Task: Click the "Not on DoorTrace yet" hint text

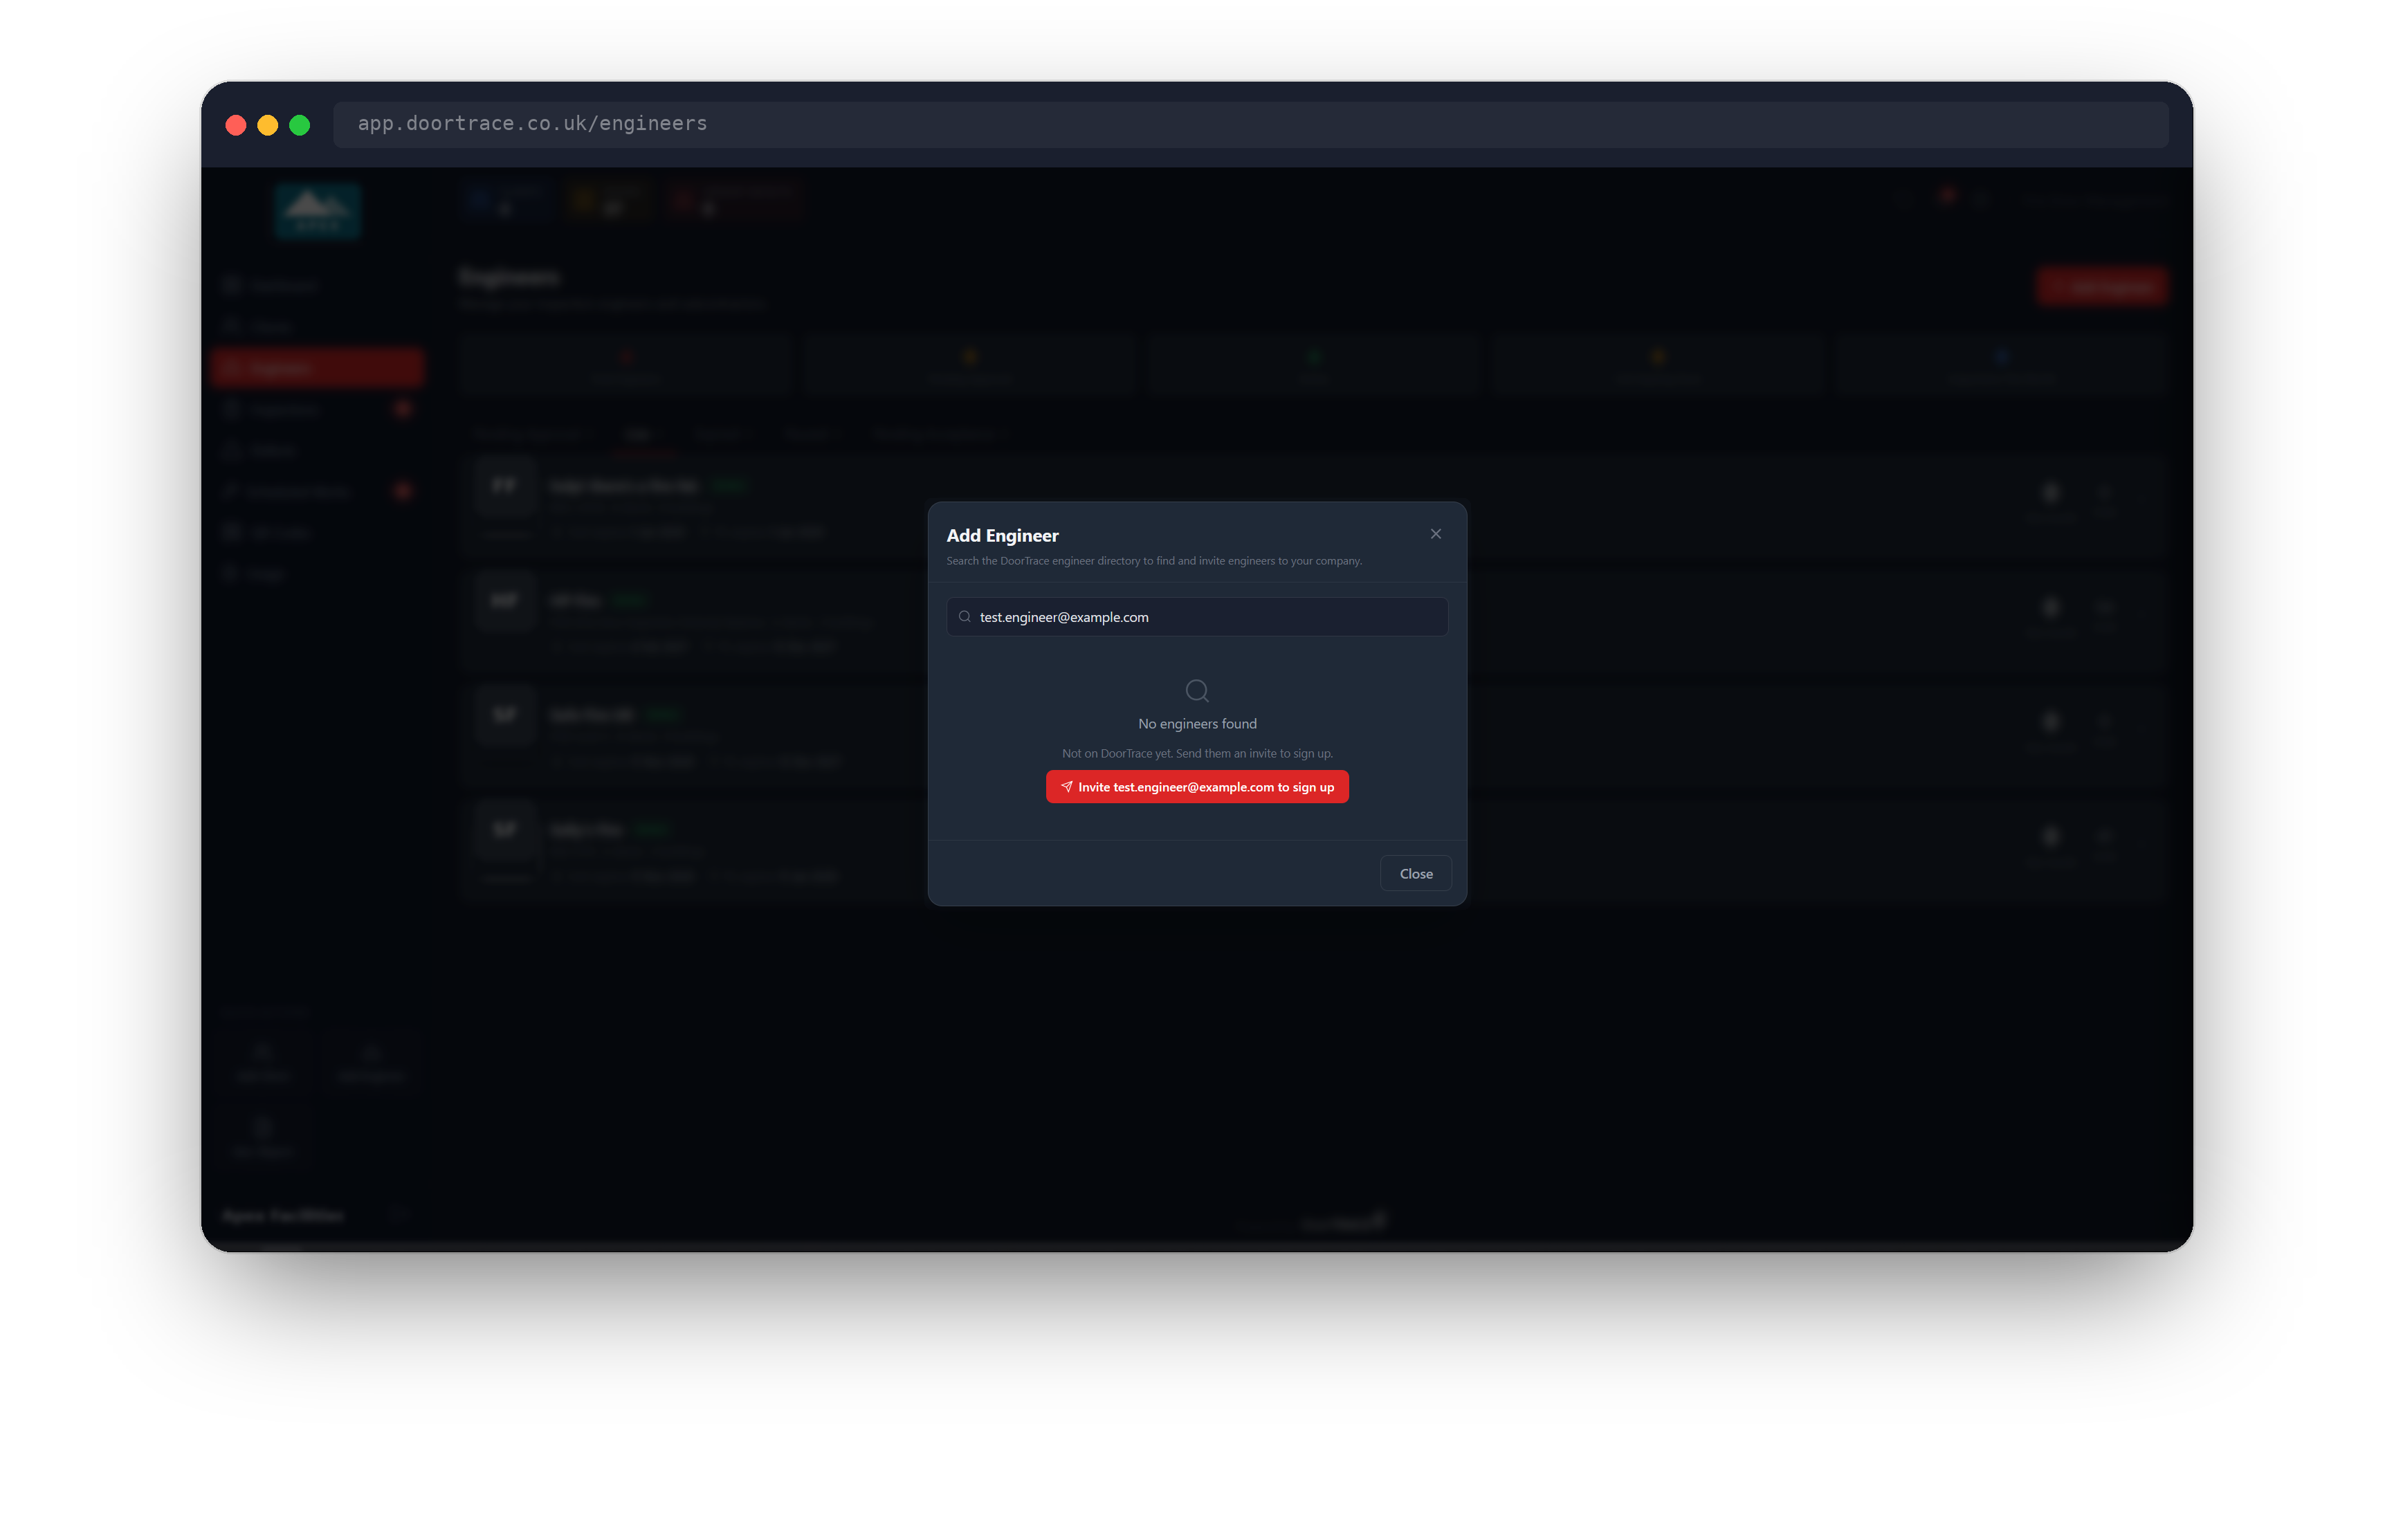Action: coord(1197,754)
